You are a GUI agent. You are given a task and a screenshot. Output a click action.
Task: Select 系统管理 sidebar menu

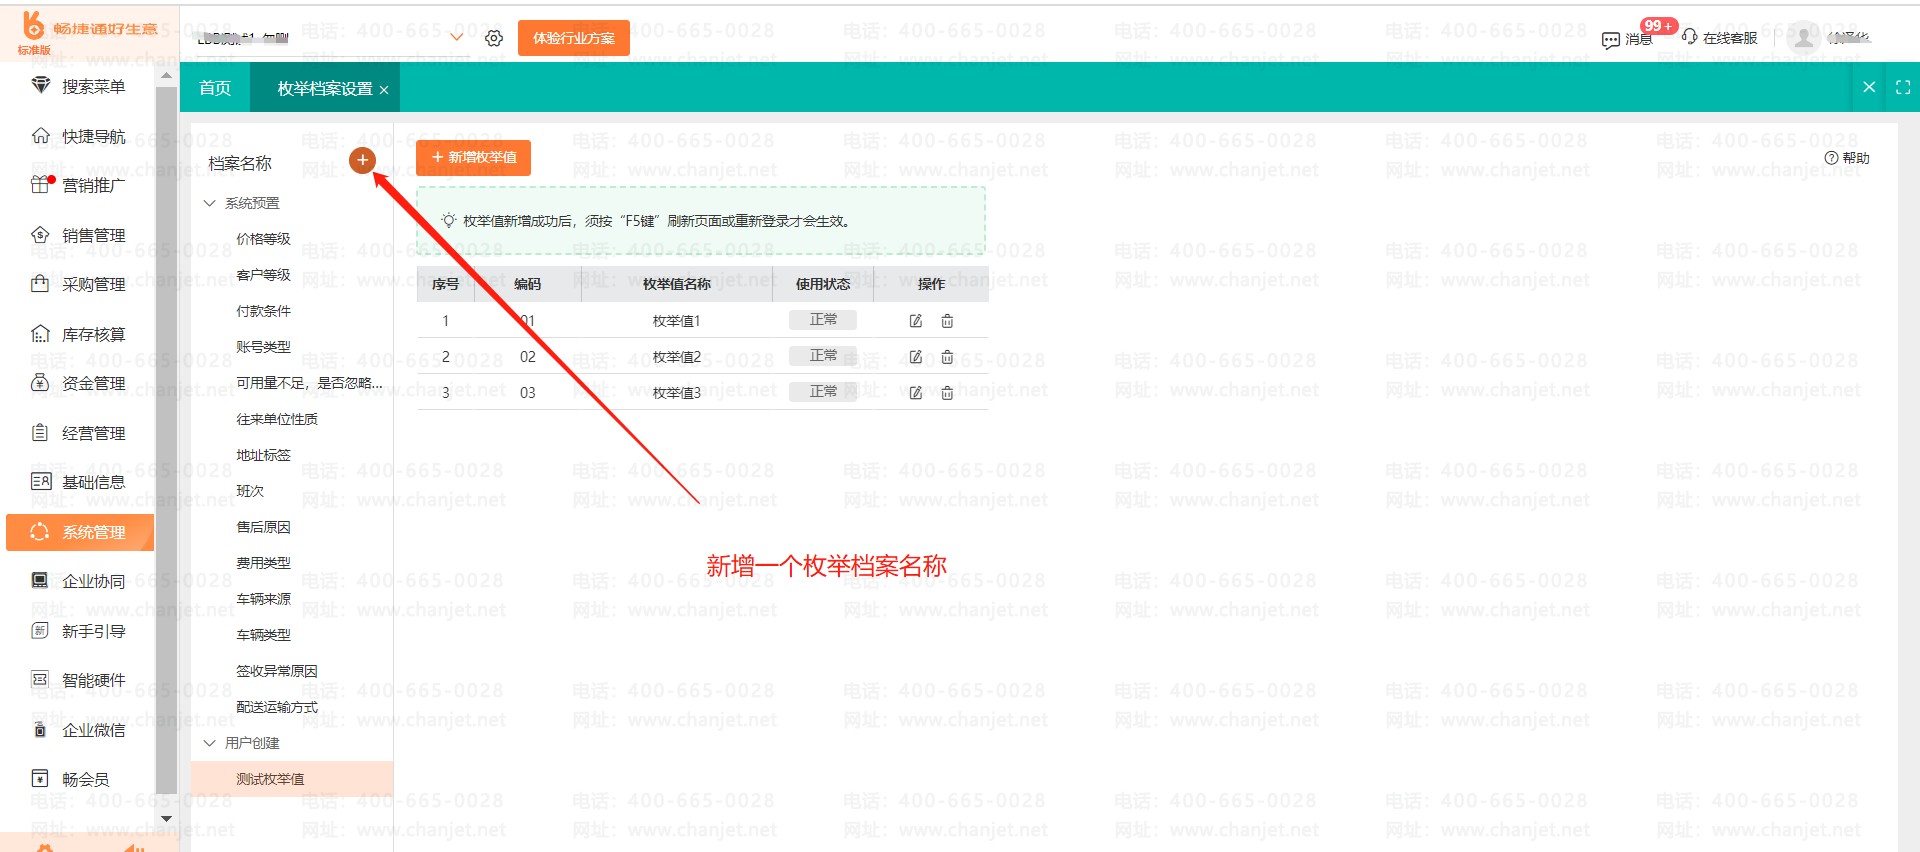coord(80,532)
